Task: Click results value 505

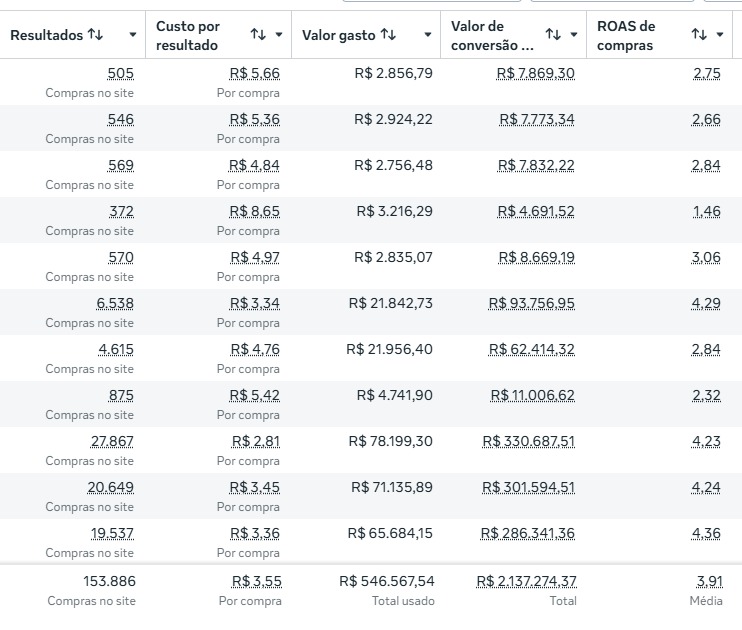Action: [121, 73]
